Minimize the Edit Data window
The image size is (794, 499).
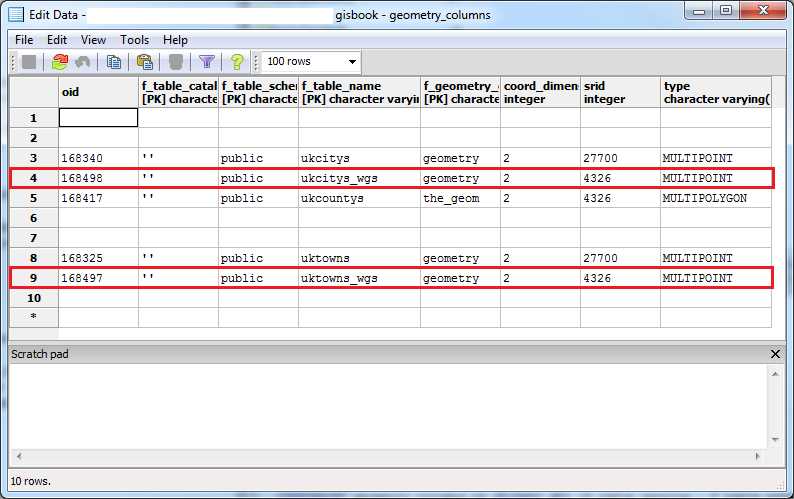coord(699,10)
